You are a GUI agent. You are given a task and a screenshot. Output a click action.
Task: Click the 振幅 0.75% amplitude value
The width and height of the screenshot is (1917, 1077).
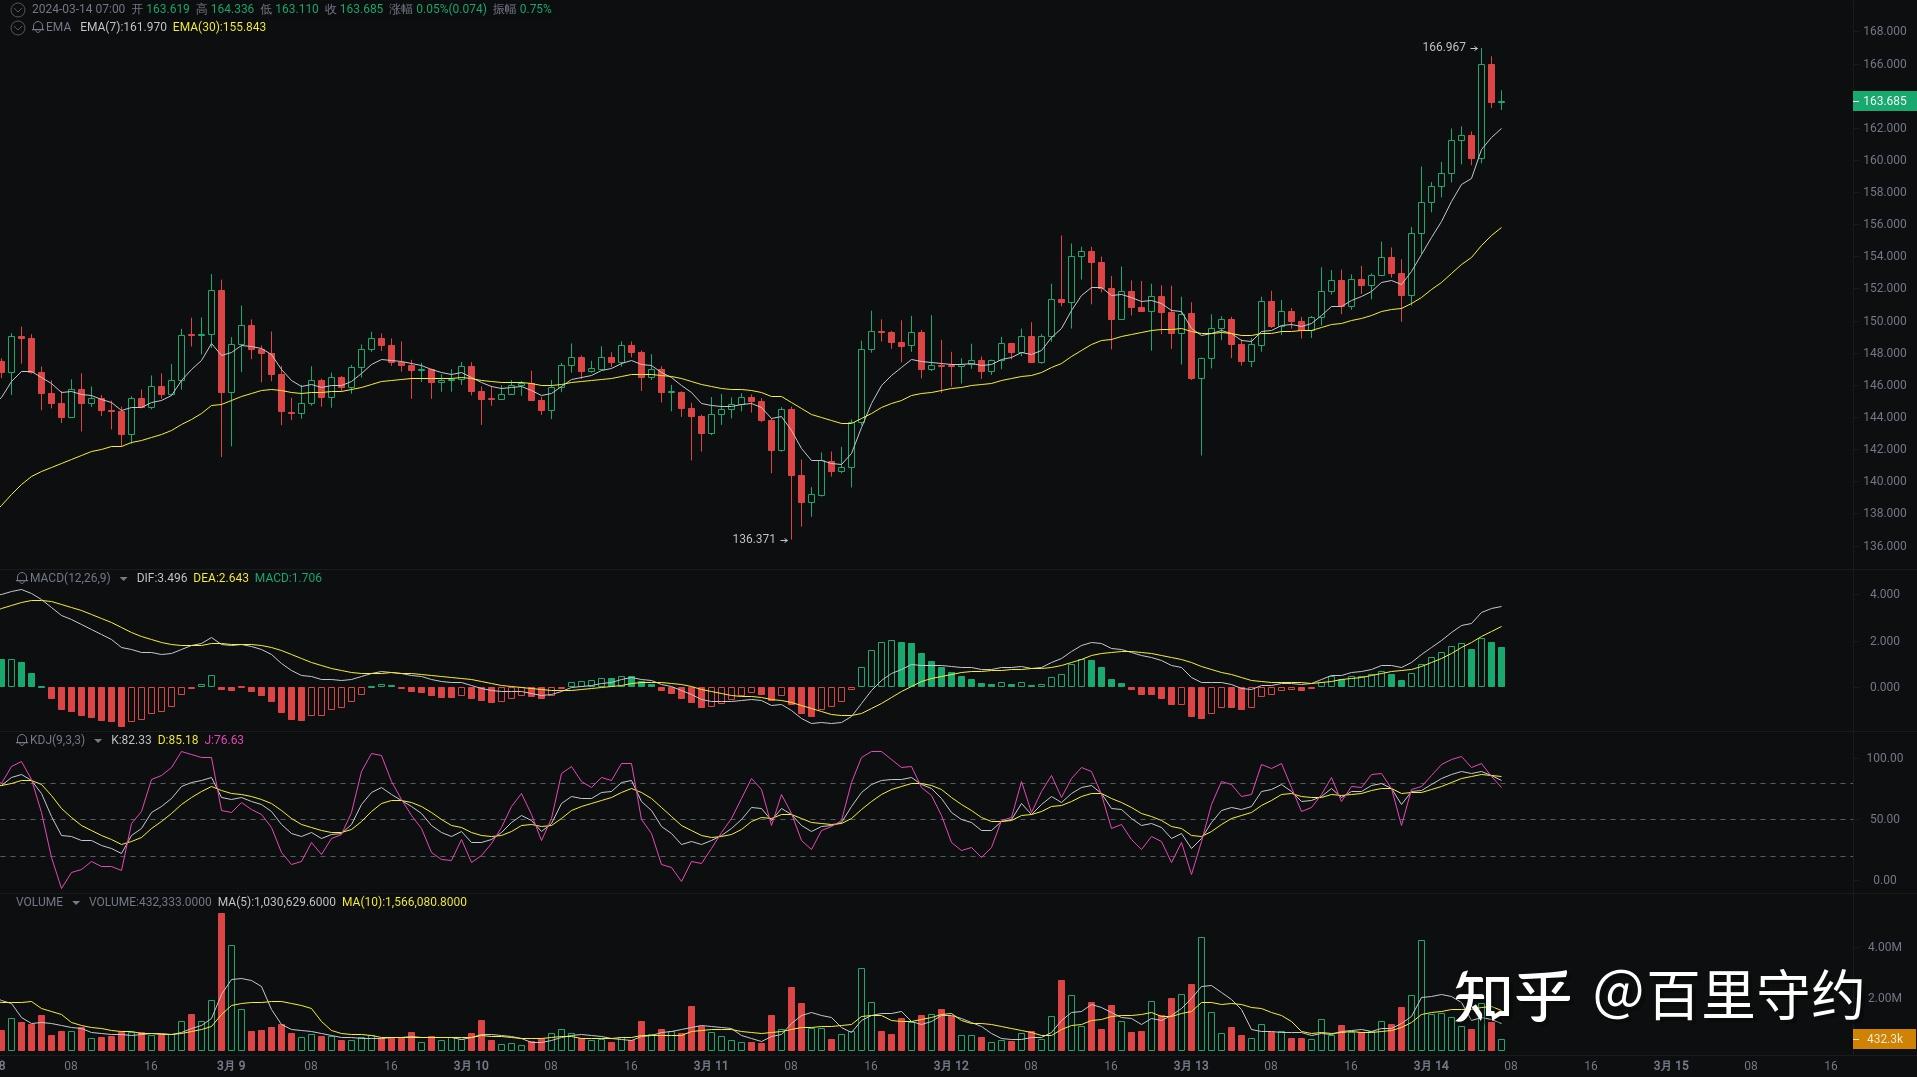tap(522, 9)
